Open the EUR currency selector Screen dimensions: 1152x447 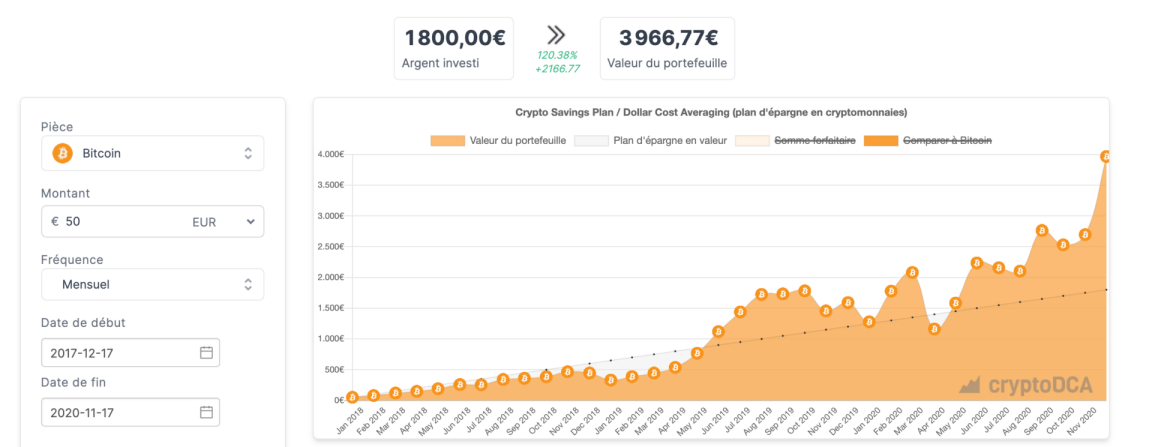pyautogui.click(x=222, y=221)
